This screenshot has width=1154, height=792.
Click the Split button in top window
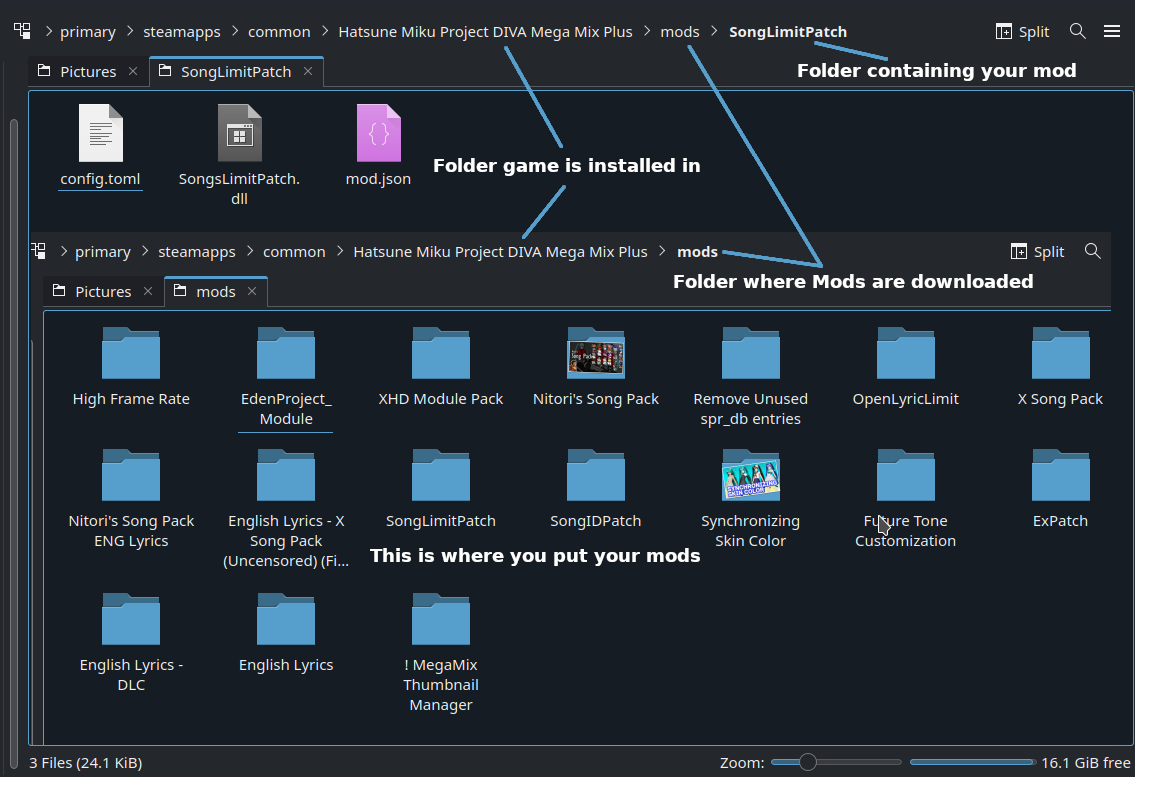1022,32
